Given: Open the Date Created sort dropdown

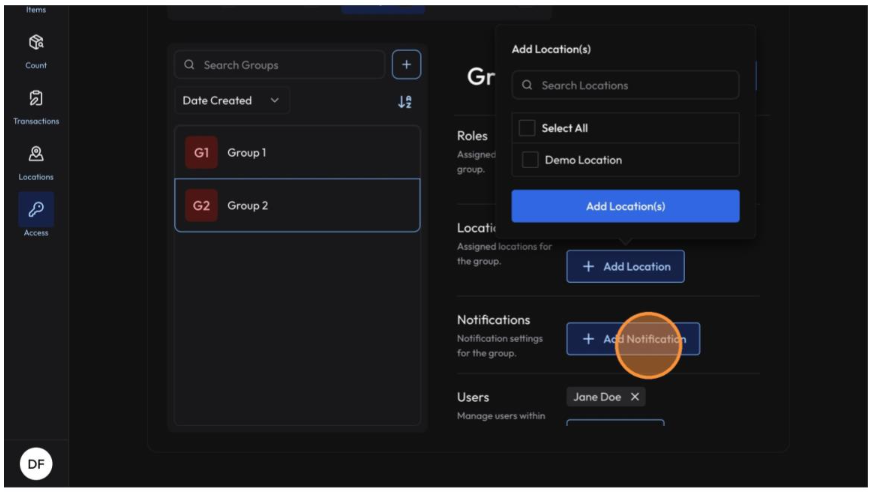Looking at the screenshot, I should click(x=232, y=101).
